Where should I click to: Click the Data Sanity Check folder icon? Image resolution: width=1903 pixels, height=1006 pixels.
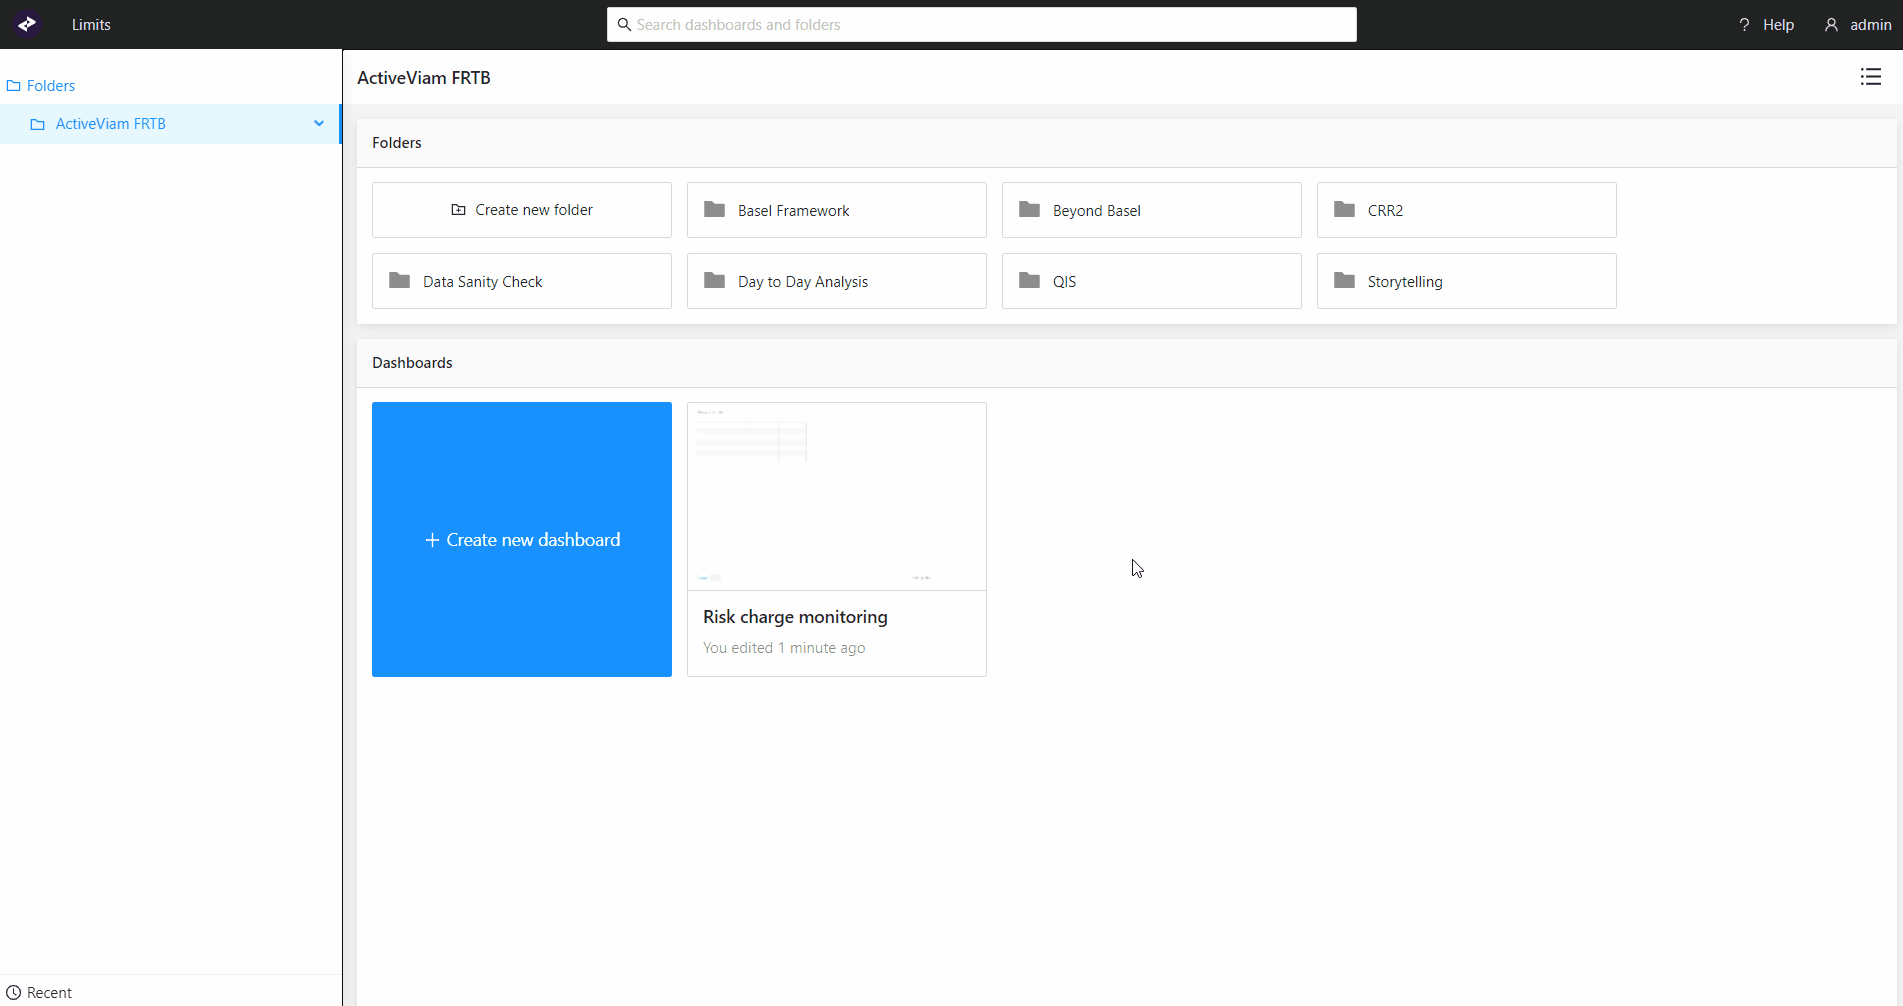pyautogui.click(x=399, y=280)
